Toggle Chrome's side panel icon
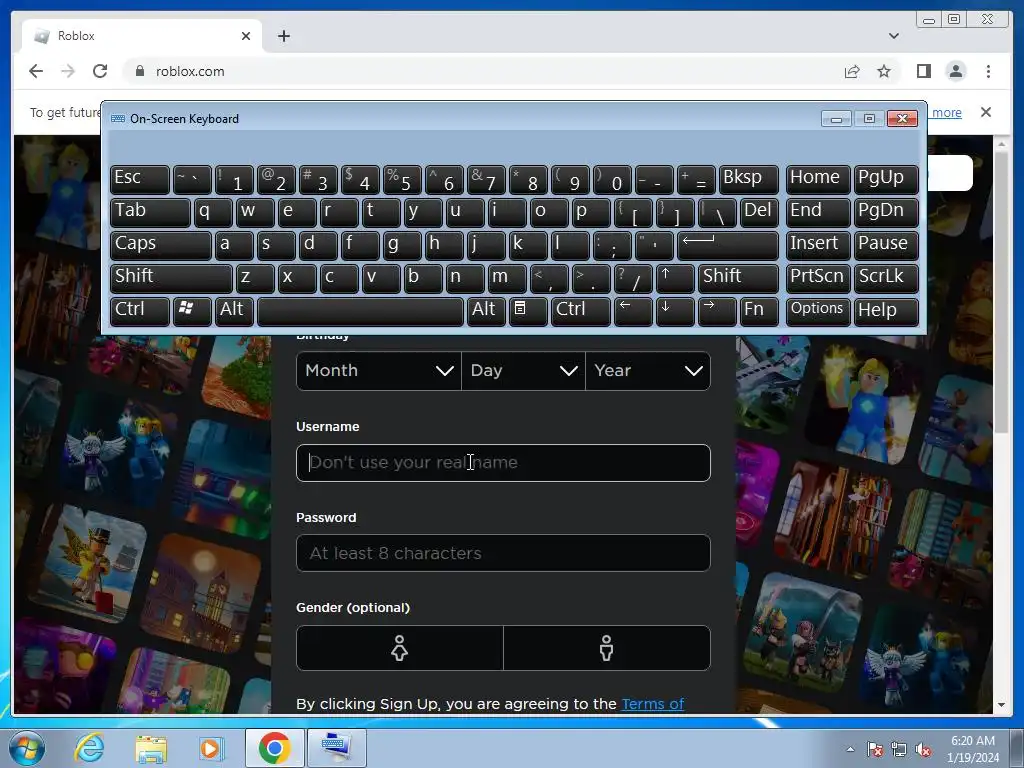The width and height of the screenshot is (1024, 768). (923, 71)
